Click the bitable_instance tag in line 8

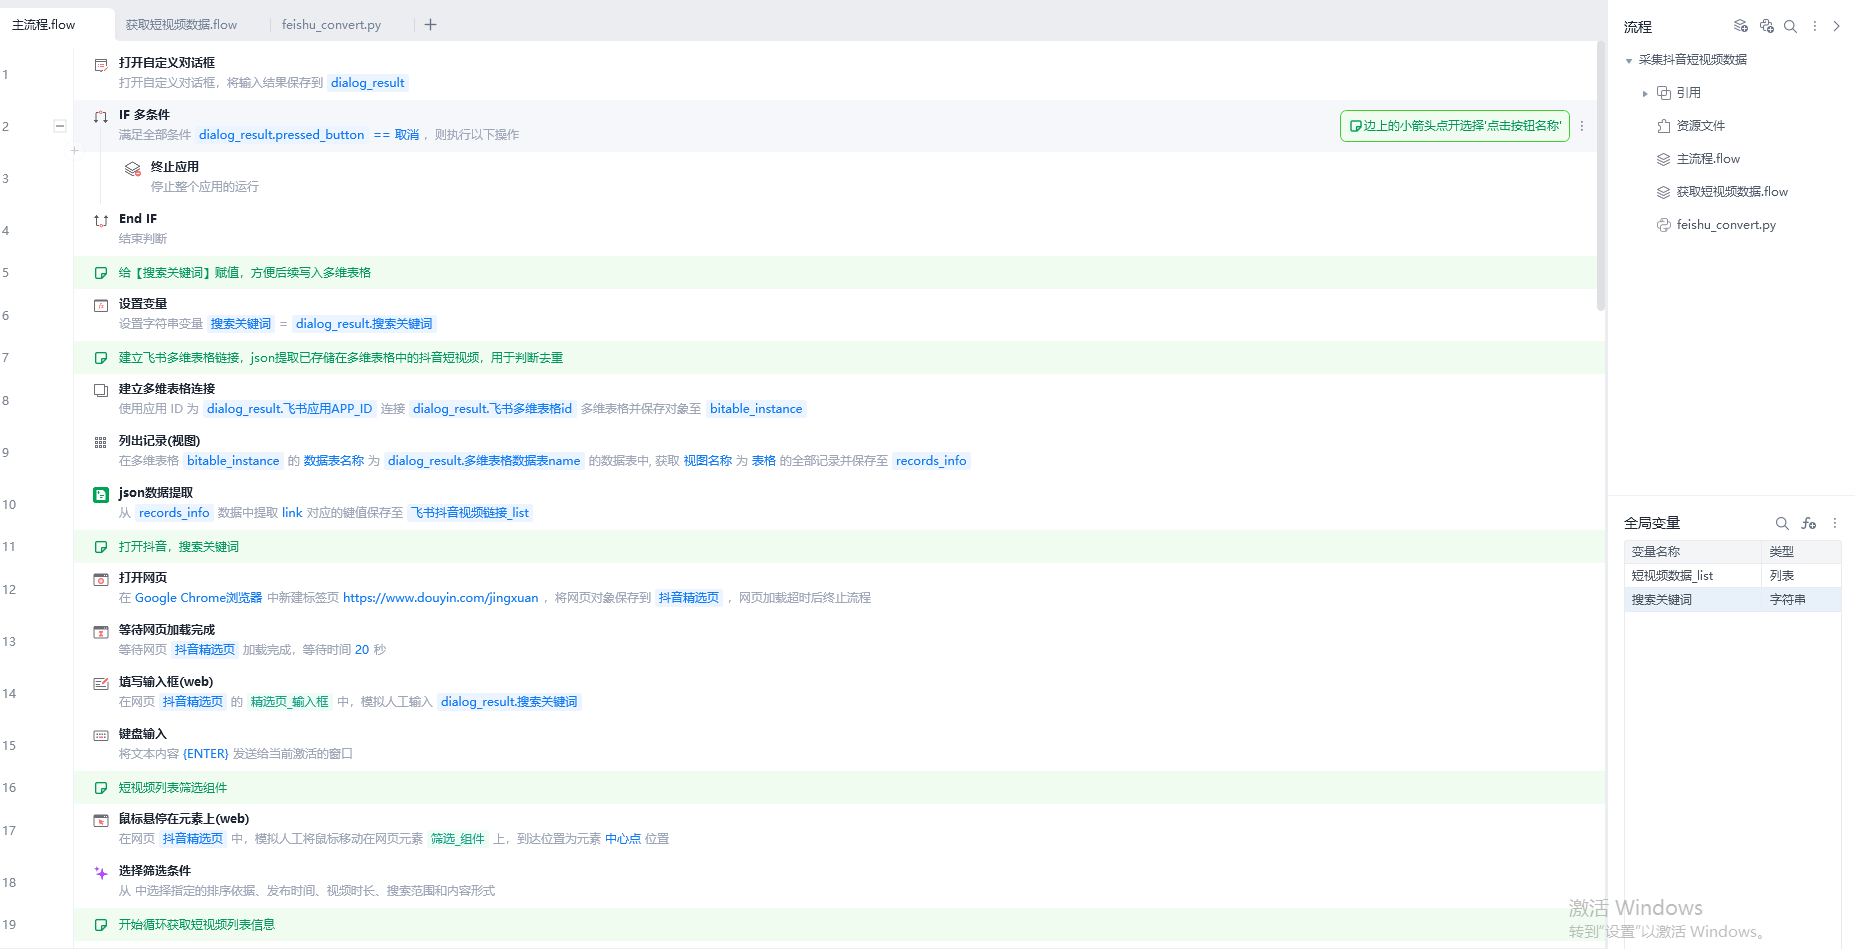point(756,409)
